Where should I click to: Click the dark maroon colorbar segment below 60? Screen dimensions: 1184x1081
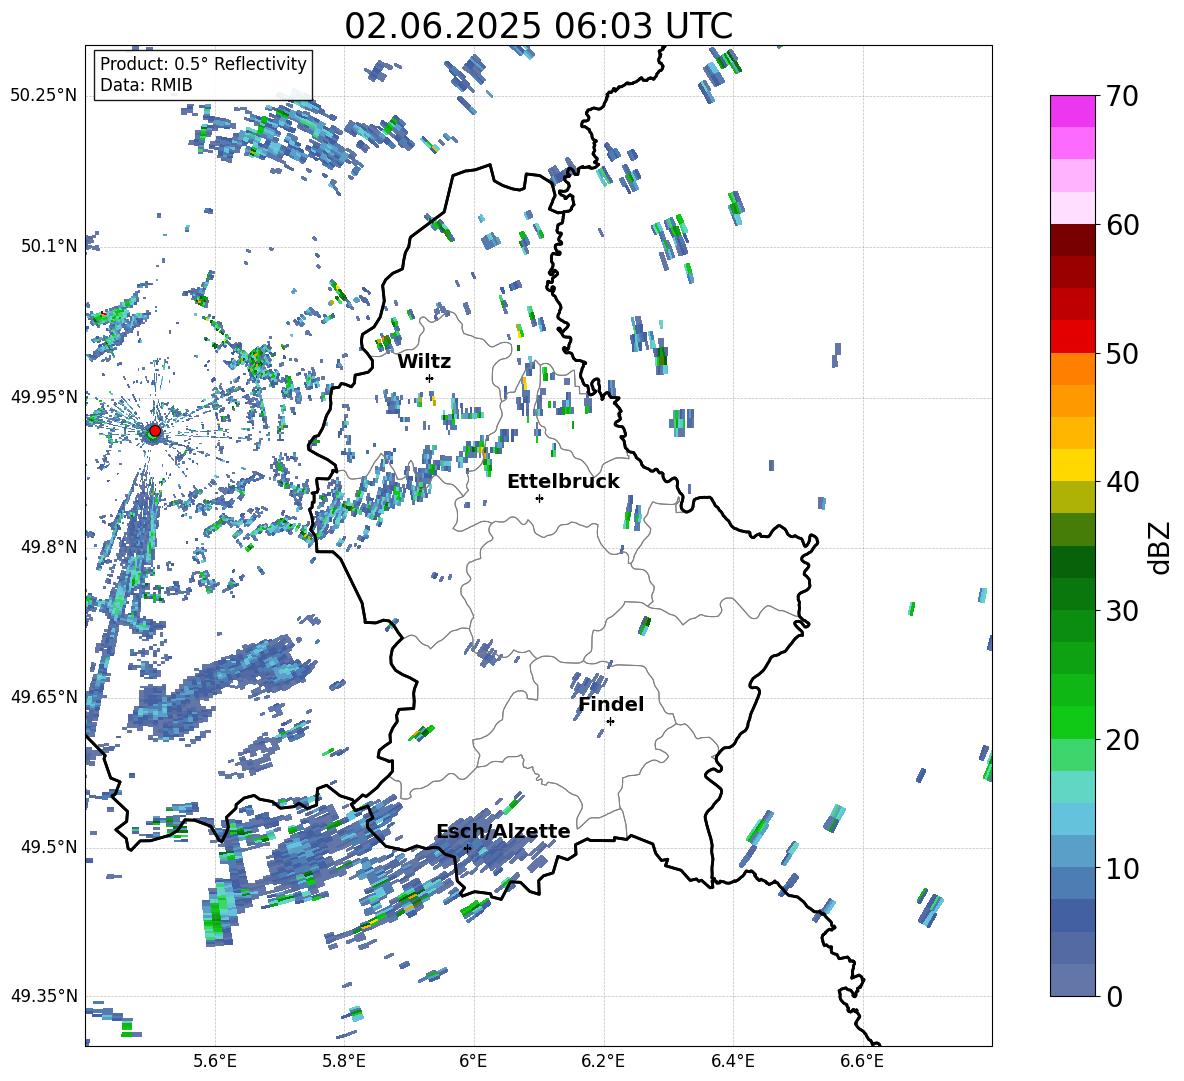1072,240
